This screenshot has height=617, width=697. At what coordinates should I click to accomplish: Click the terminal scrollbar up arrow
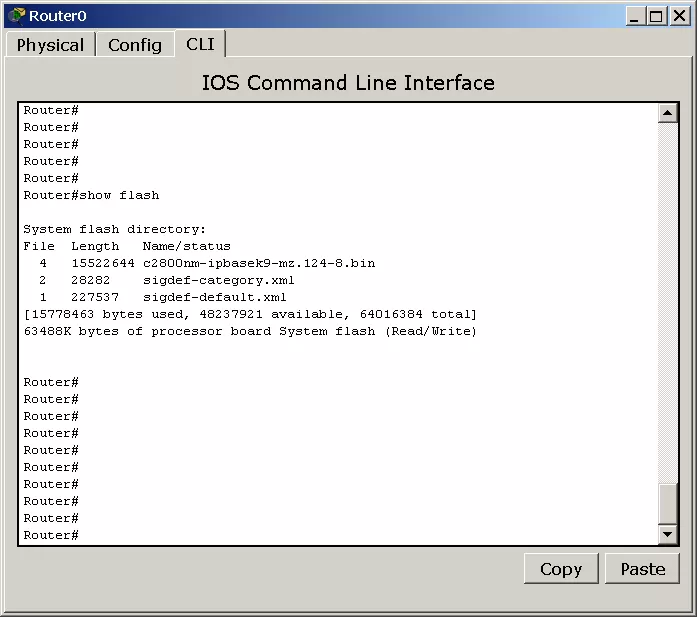668,113
